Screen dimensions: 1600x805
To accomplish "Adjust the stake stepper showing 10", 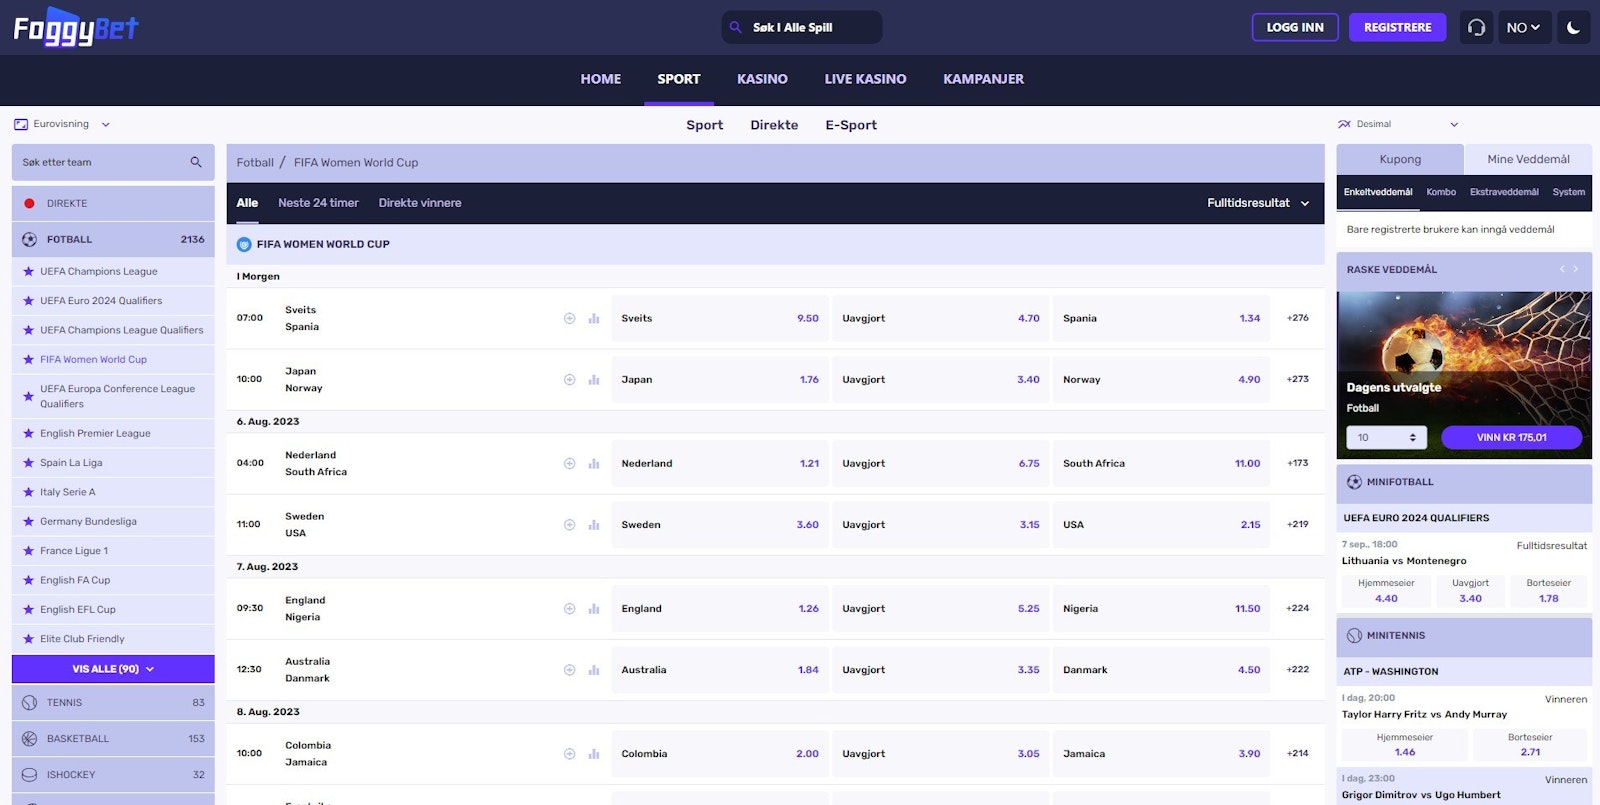I will click(1412, 437).
